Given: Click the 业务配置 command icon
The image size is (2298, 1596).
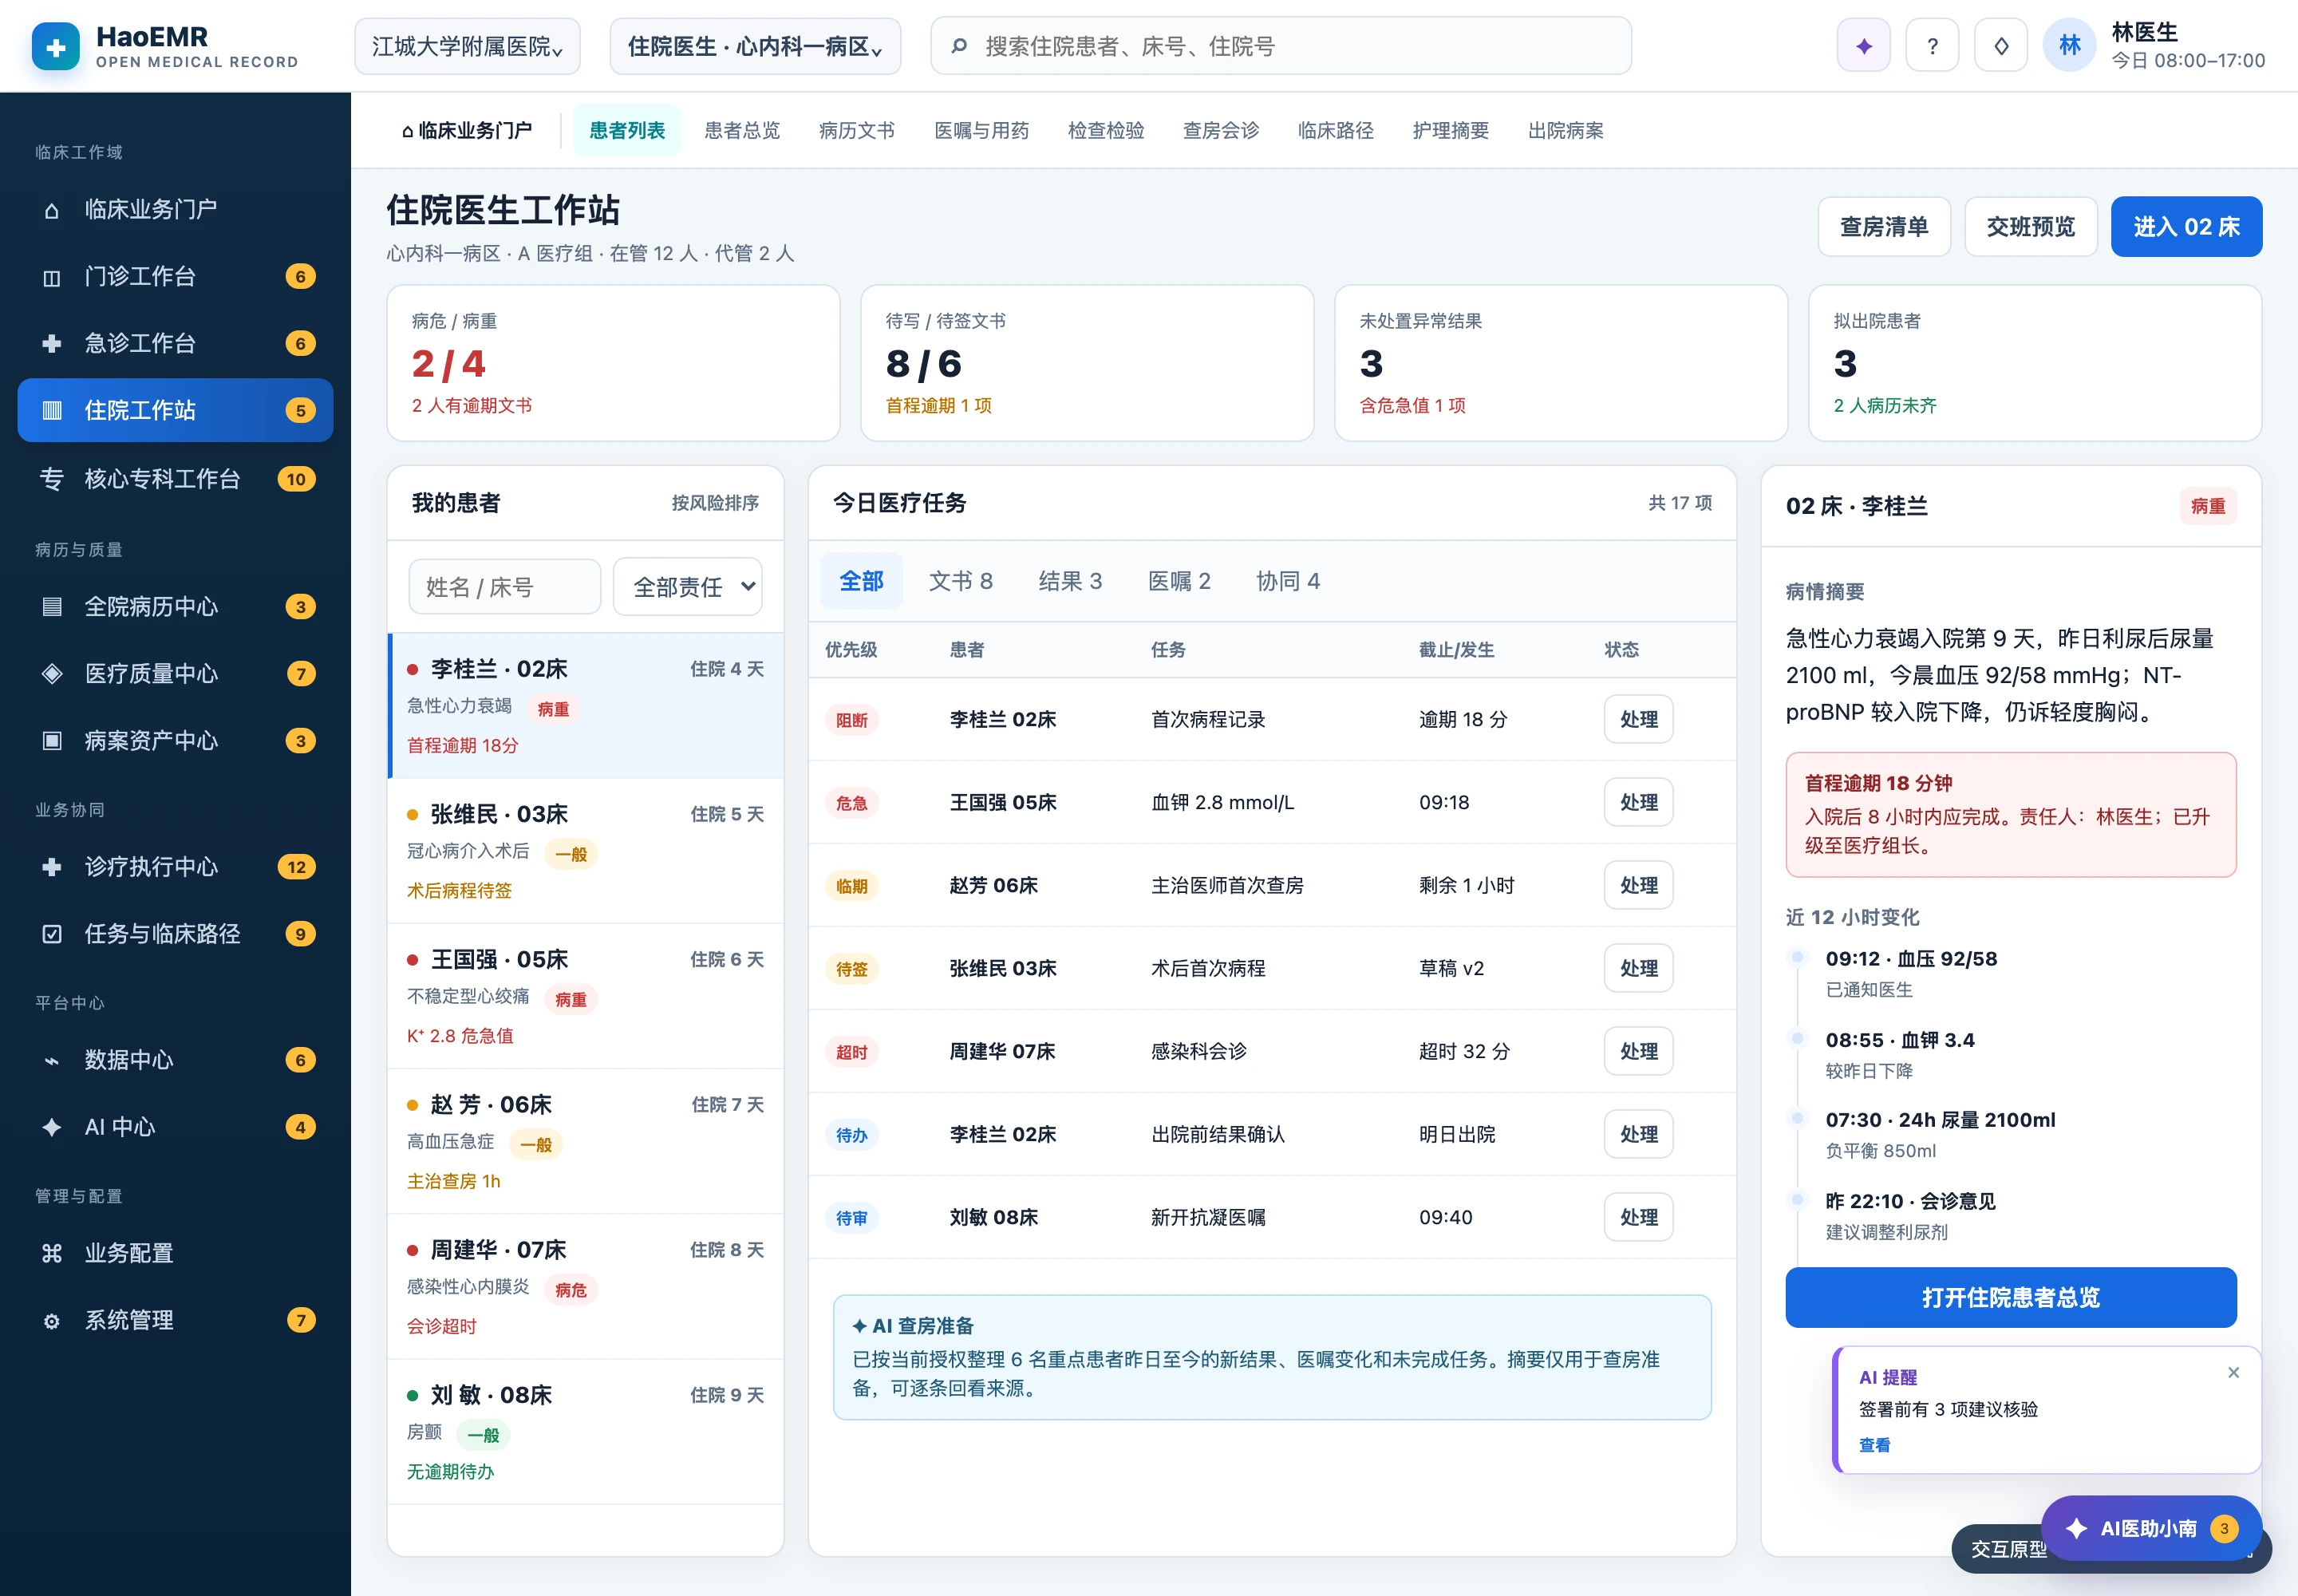Looking at the screenshot, I should pos(52,1253).
